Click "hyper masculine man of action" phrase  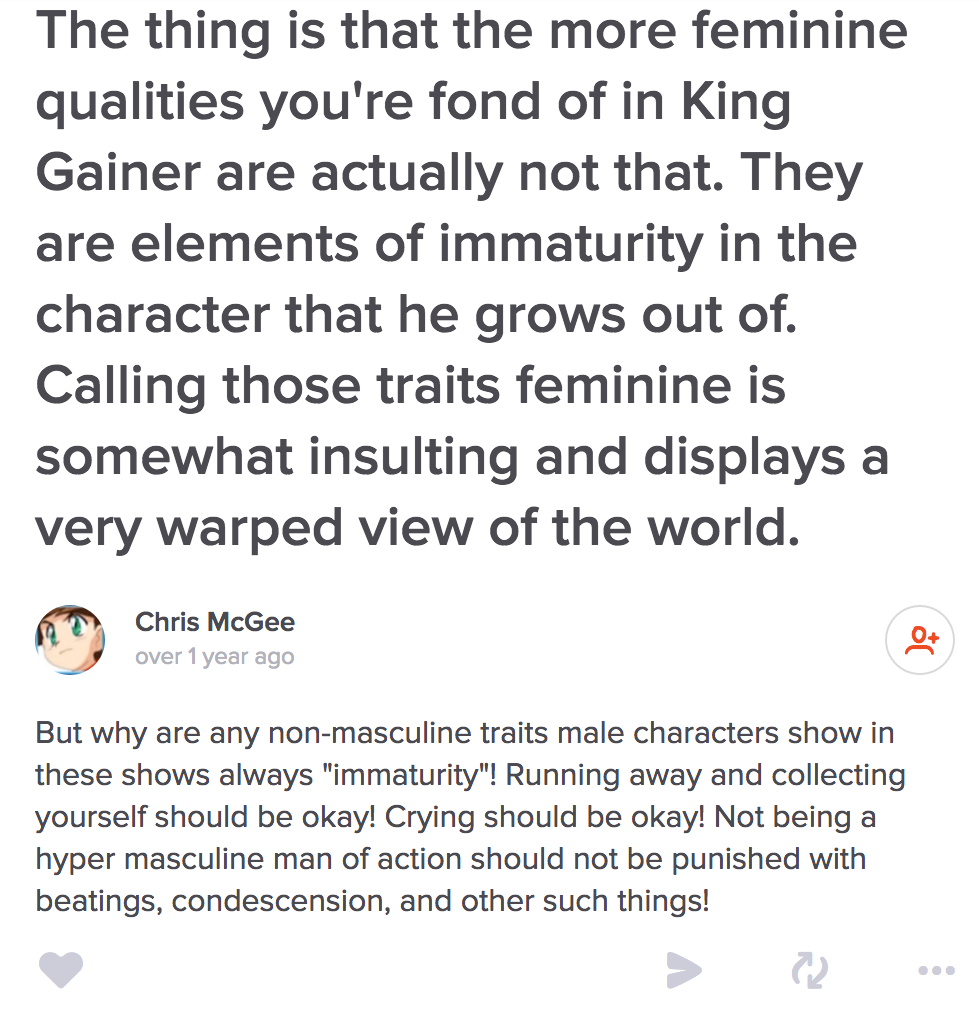click(x=250, y=859)
